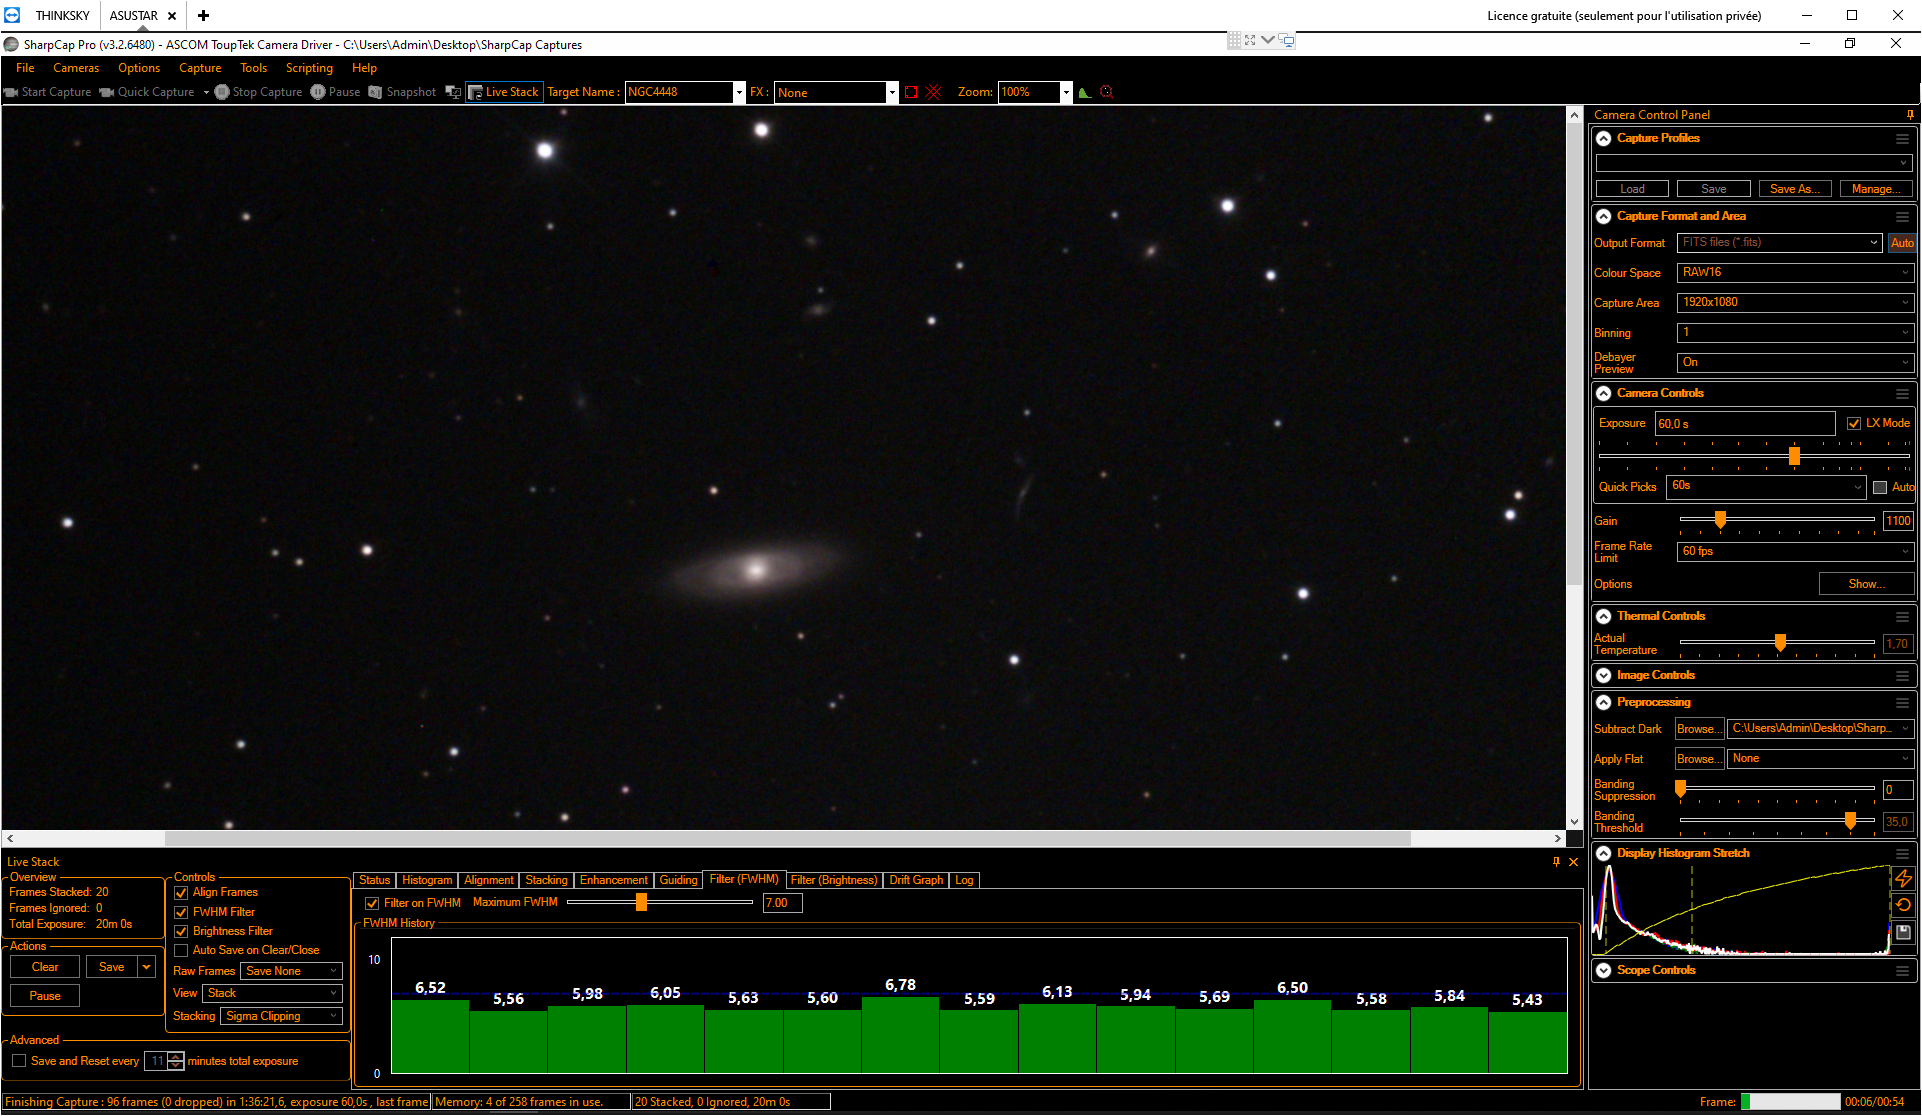Image resolution: width=1922 pixels, height=1116 pixels.
Task: Click the Live Stack panel pin icon
Action: point(1556,862)
